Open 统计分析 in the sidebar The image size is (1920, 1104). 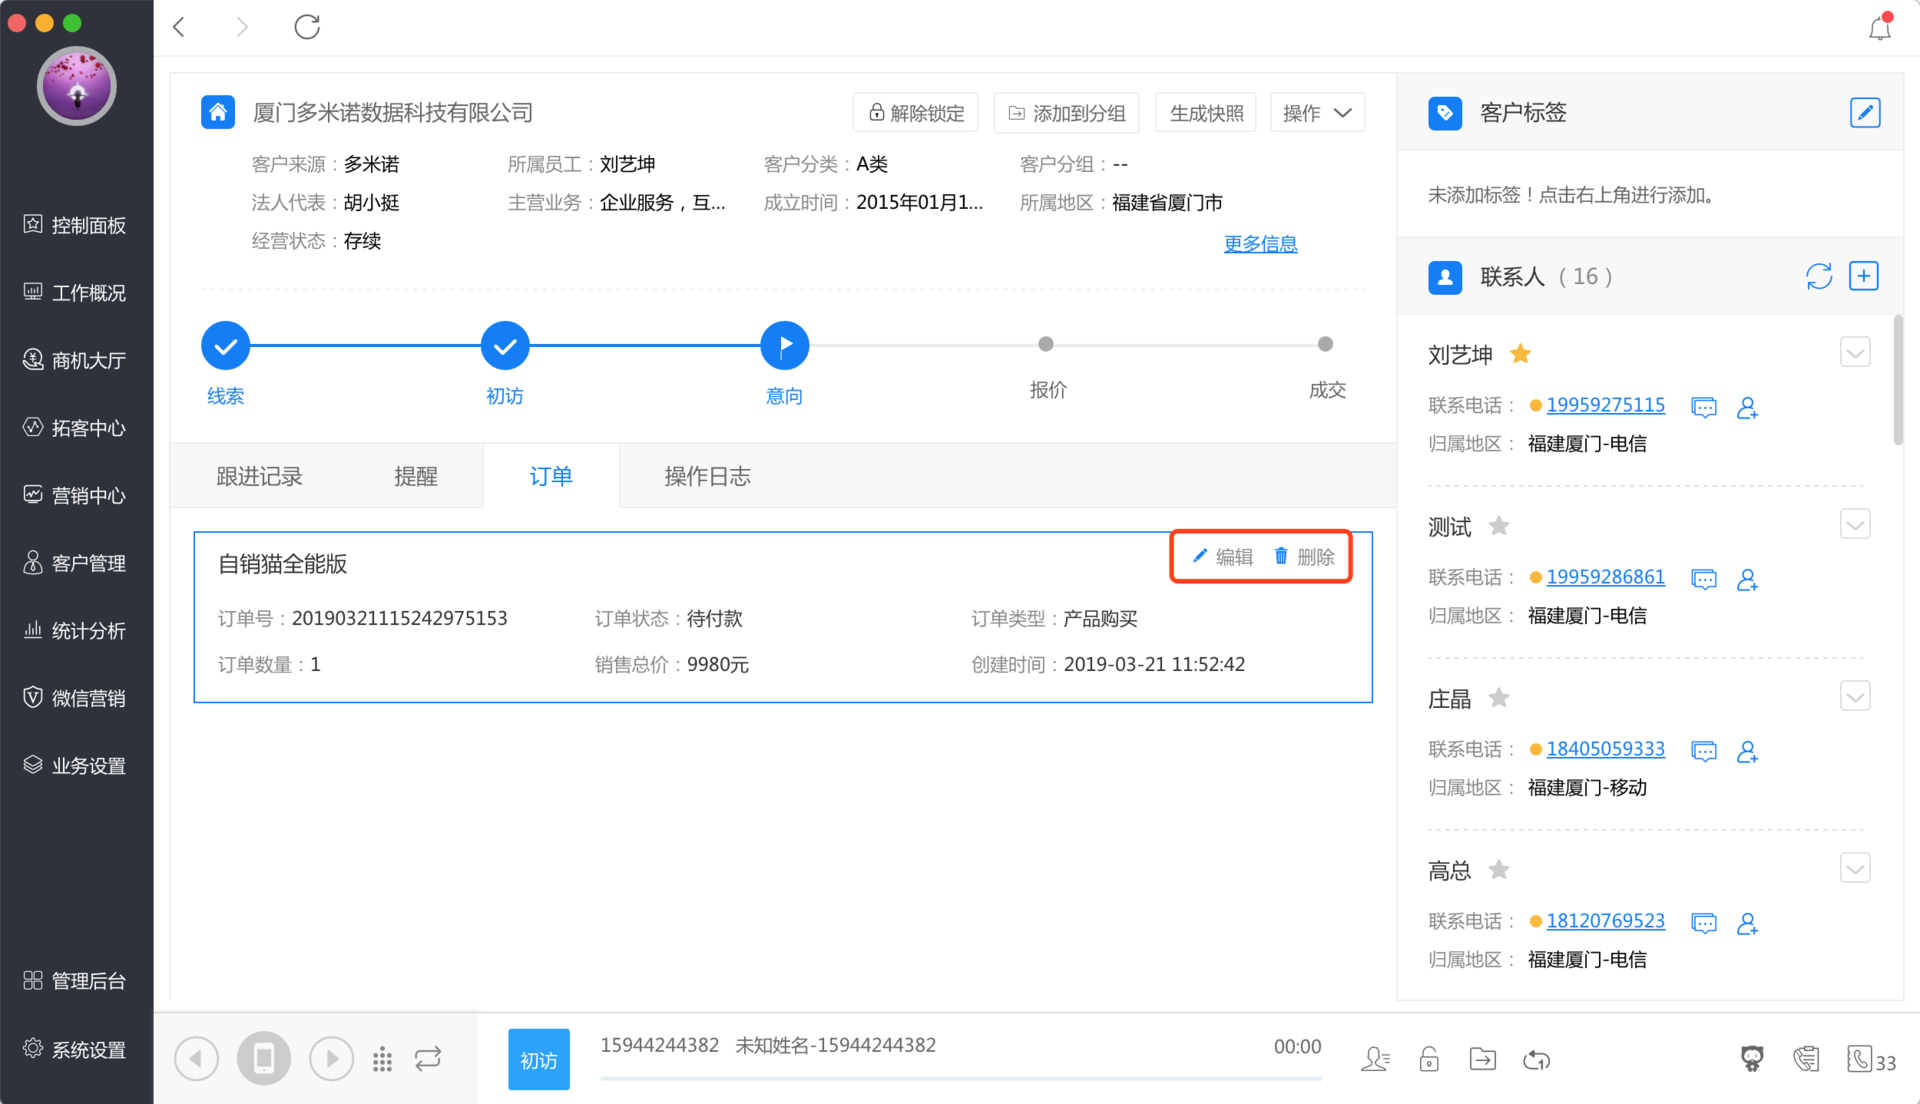(76, 631)
